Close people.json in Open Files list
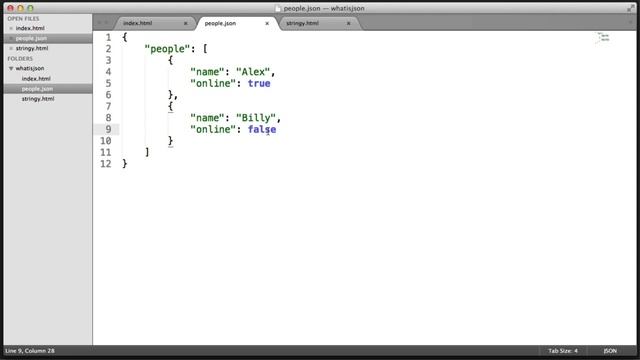 (x=11, y=38)
